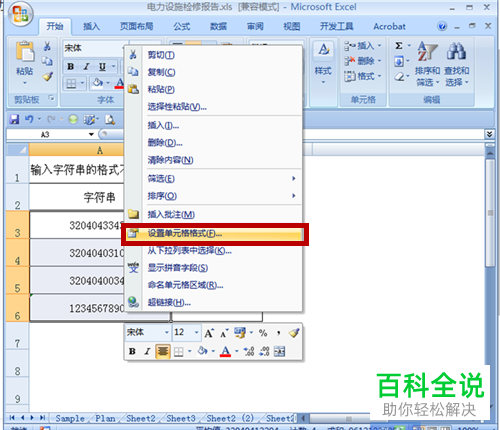Viewport: 500px width, 430px height.
Task: Switch to the 公式 ribbon tab
Action: 182,26
